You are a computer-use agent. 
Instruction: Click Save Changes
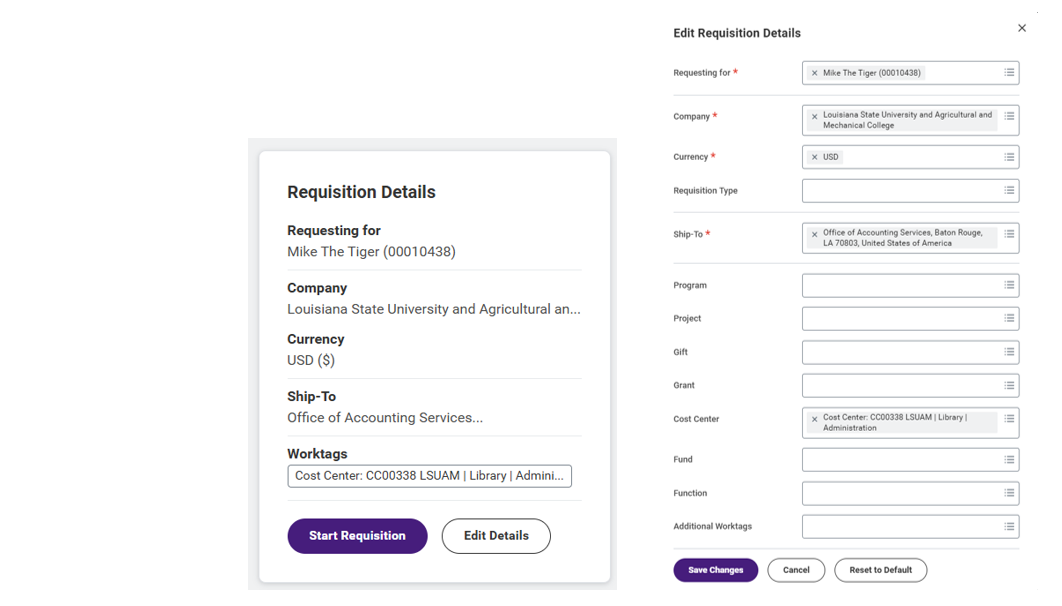[715, 570]
